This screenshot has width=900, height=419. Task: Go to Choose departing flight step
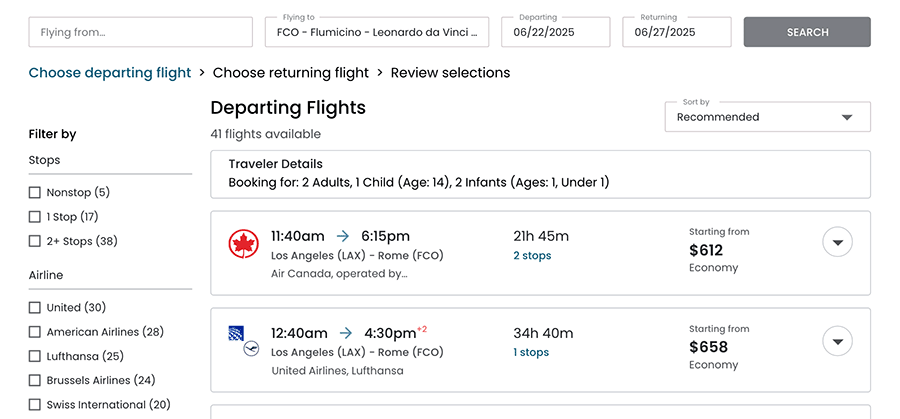(x=110, y=73)
